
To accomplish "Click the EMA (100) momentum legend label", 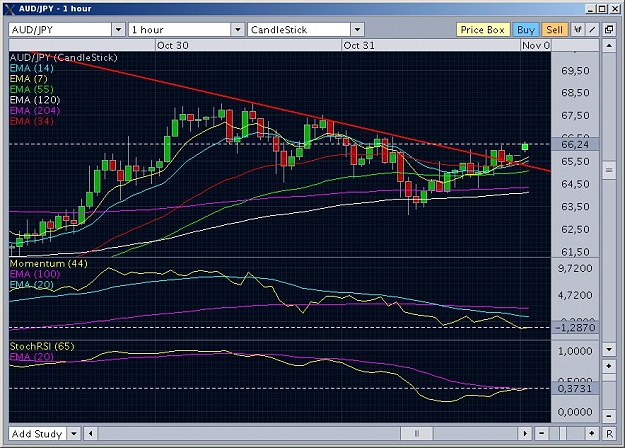I will tap(35, 274).
